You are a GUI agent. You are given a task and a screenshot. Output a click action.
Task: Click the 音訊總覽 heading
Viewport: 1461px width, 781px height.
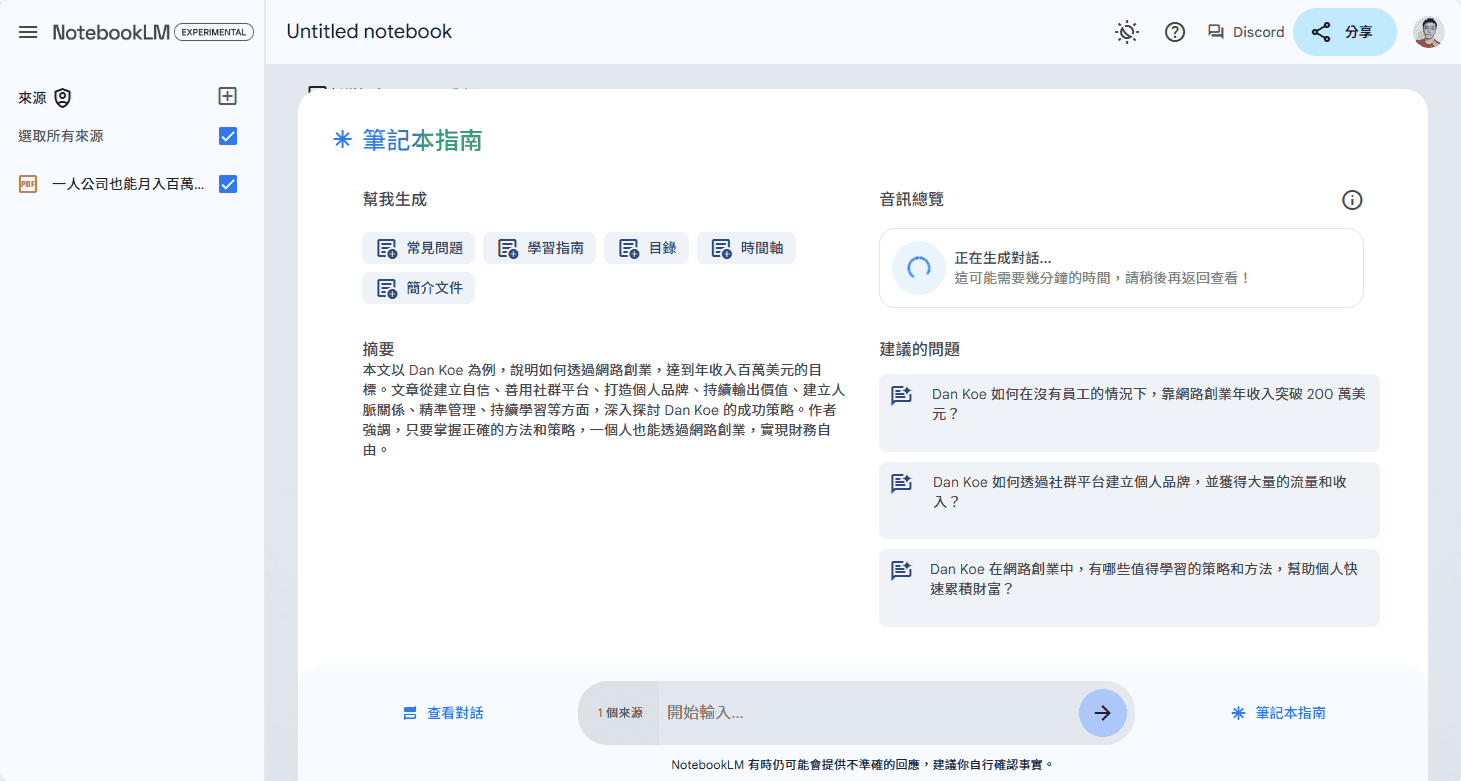pyautogui.click(x=912, y=199)
